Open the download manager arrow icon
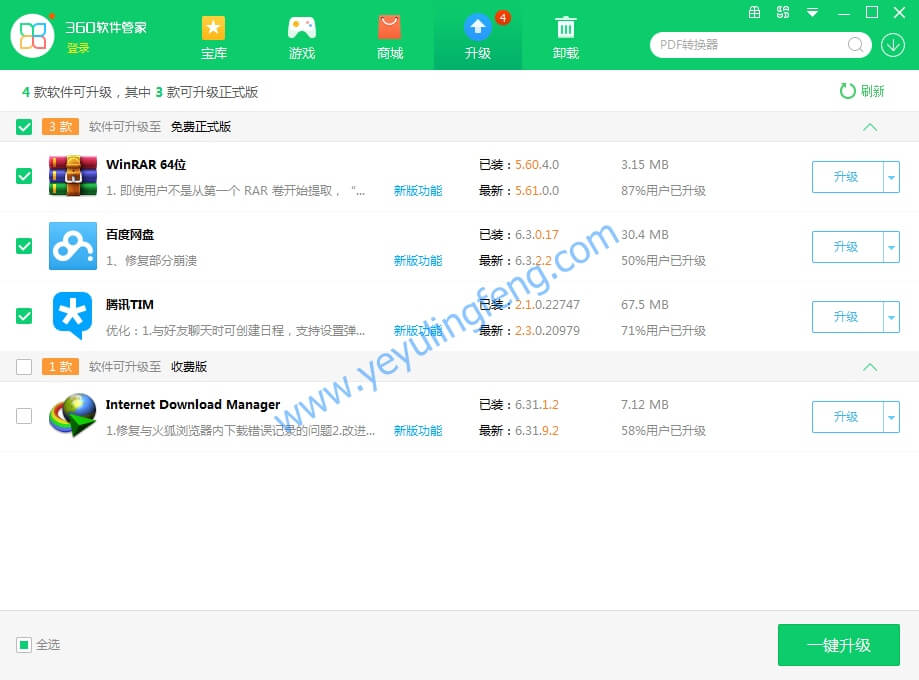919x680 pixels. pyautogui.click(x=893, y=45)
